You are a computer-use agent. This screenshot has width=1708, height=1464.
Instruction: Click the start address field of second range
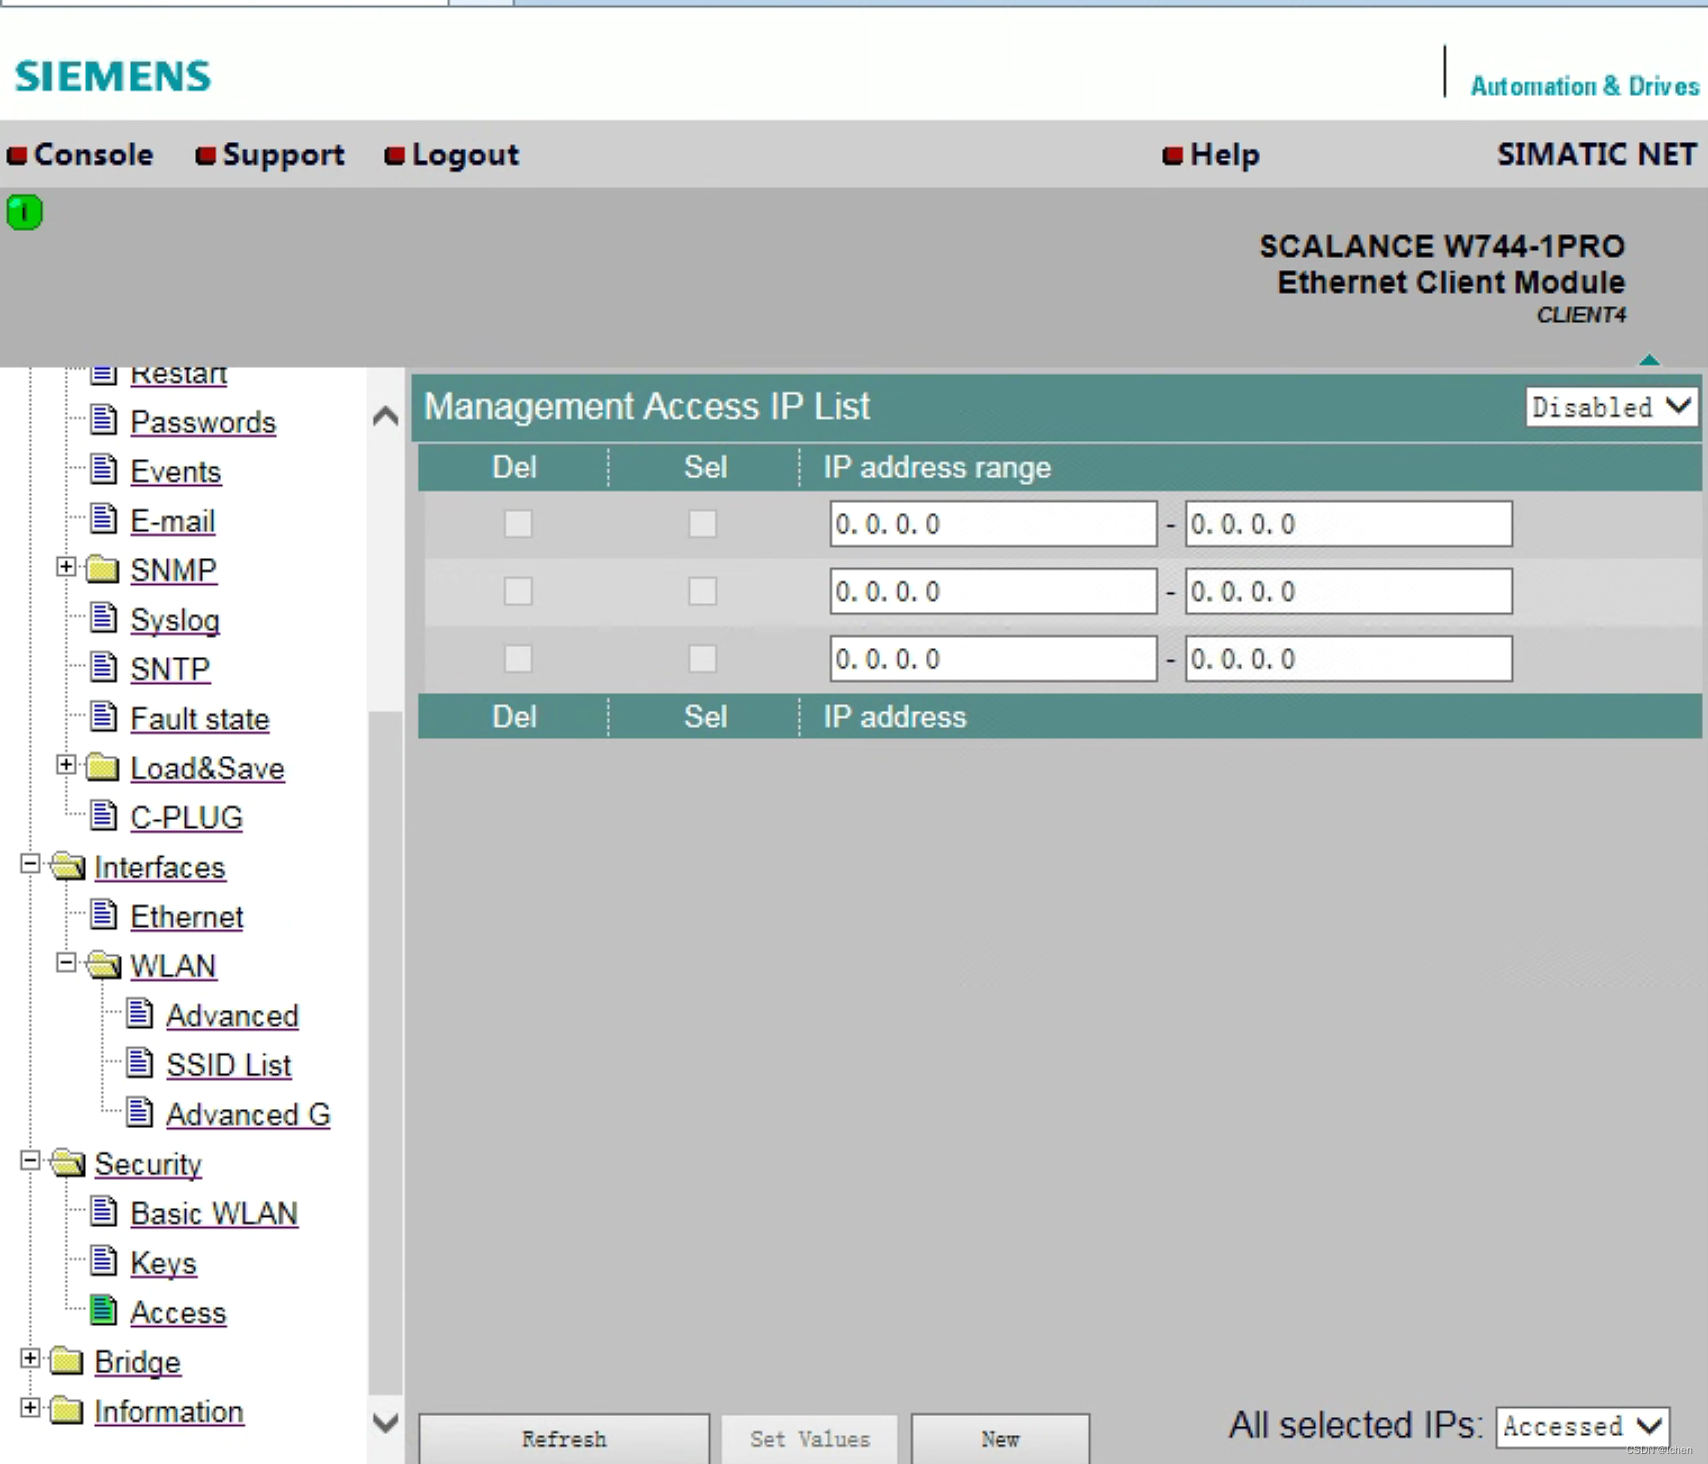click(993, 591)
